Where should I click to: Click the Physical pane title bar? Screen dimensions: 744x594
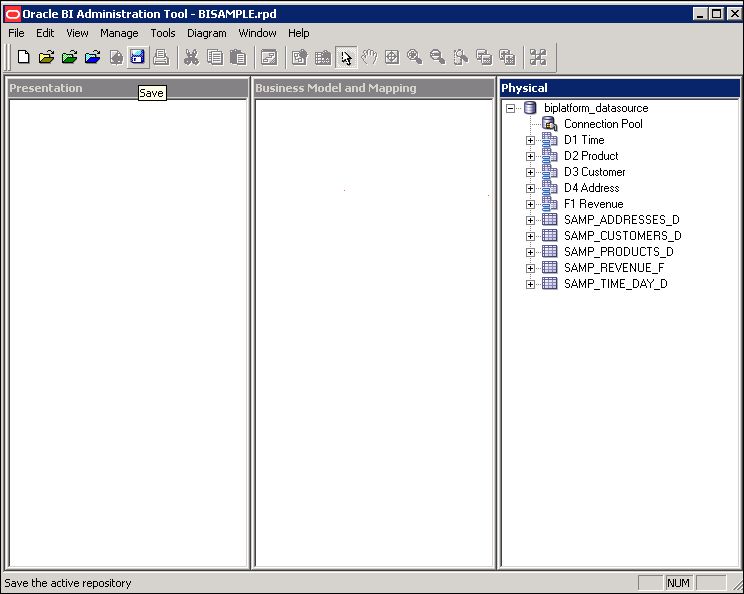point(620,88)
